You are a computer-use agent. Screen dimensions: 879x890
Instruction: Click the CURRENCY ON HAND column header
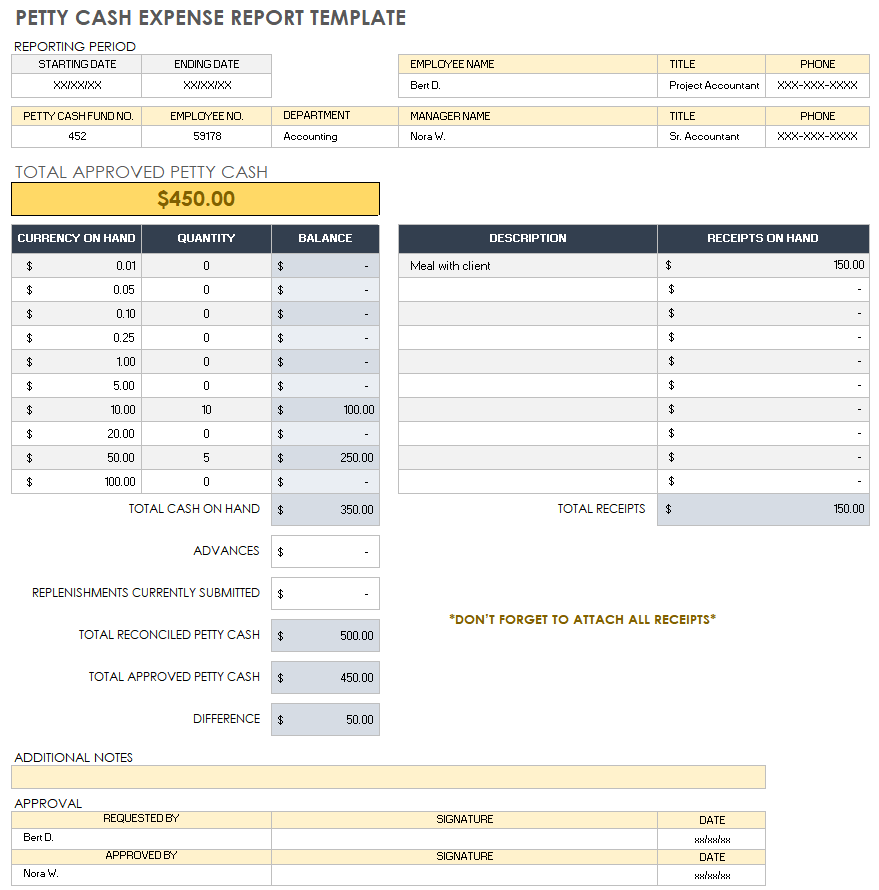point(77,238)
